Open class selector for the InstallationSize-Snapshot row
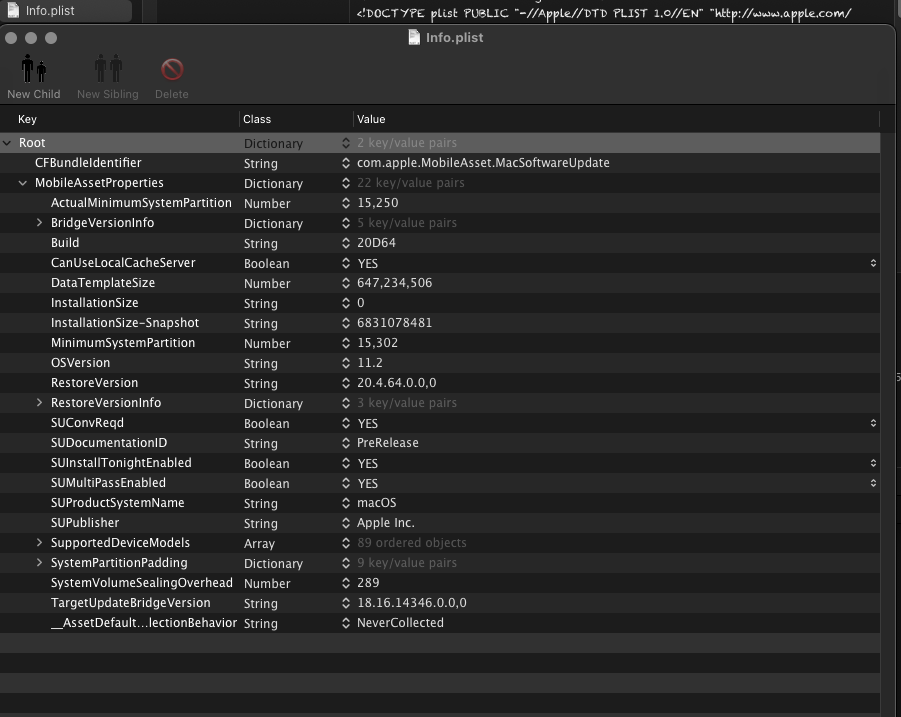 [x=345, y=323]
